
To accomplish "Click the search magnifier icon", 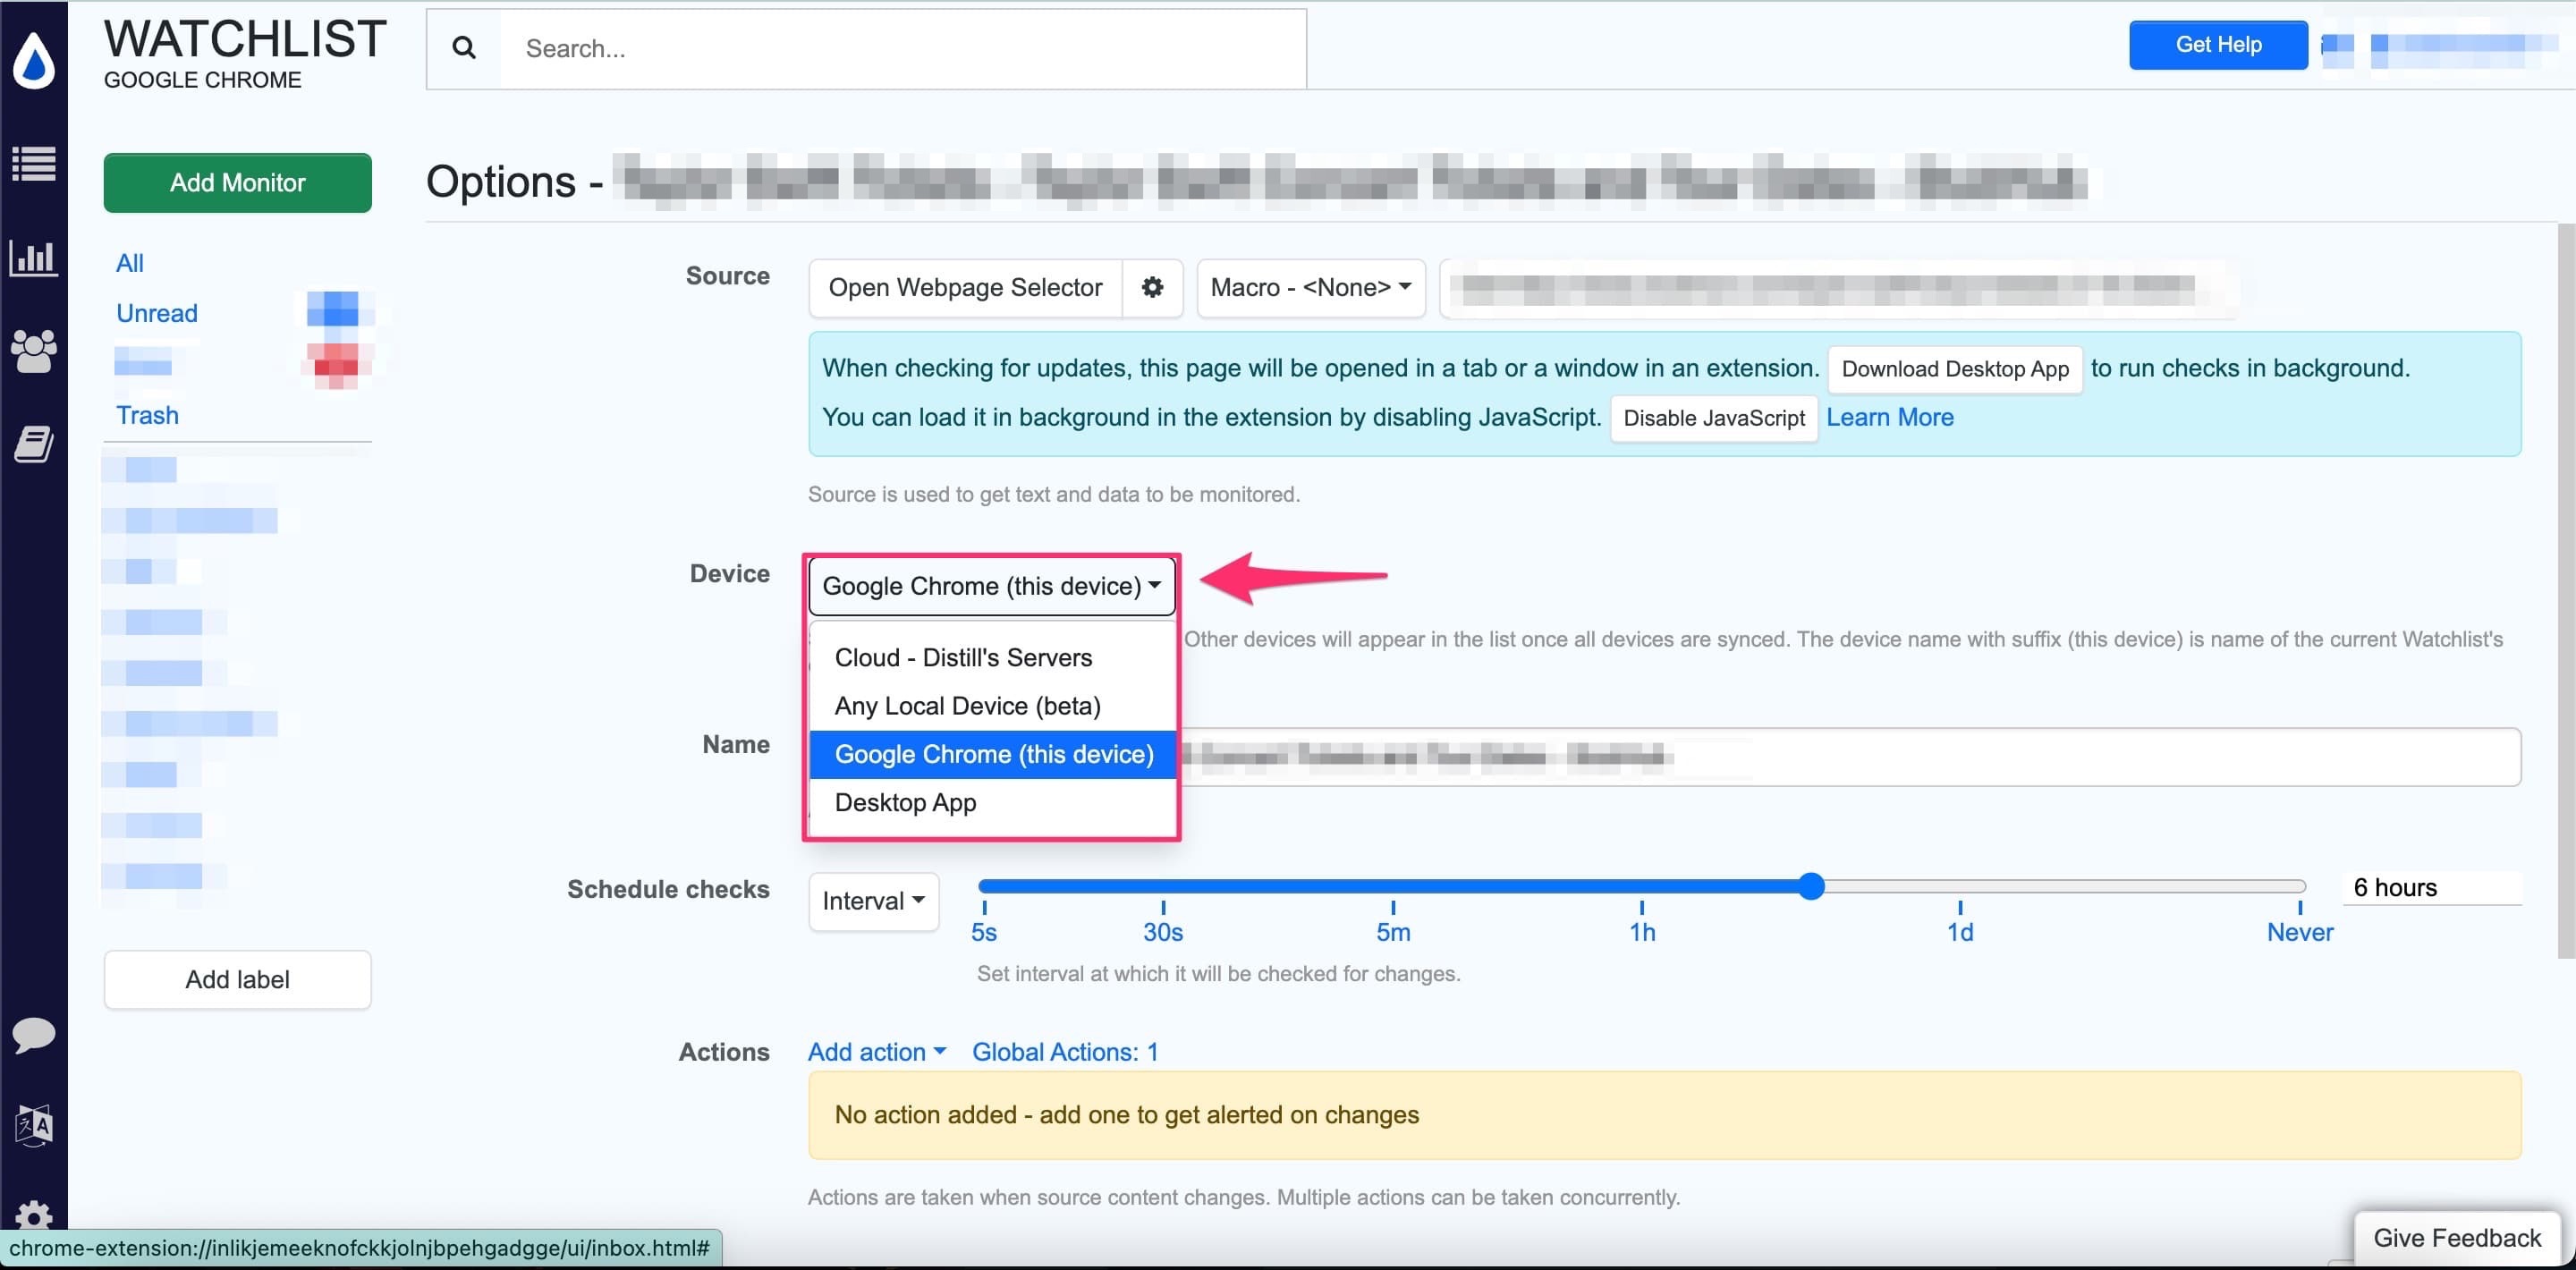I will point(463,47).
